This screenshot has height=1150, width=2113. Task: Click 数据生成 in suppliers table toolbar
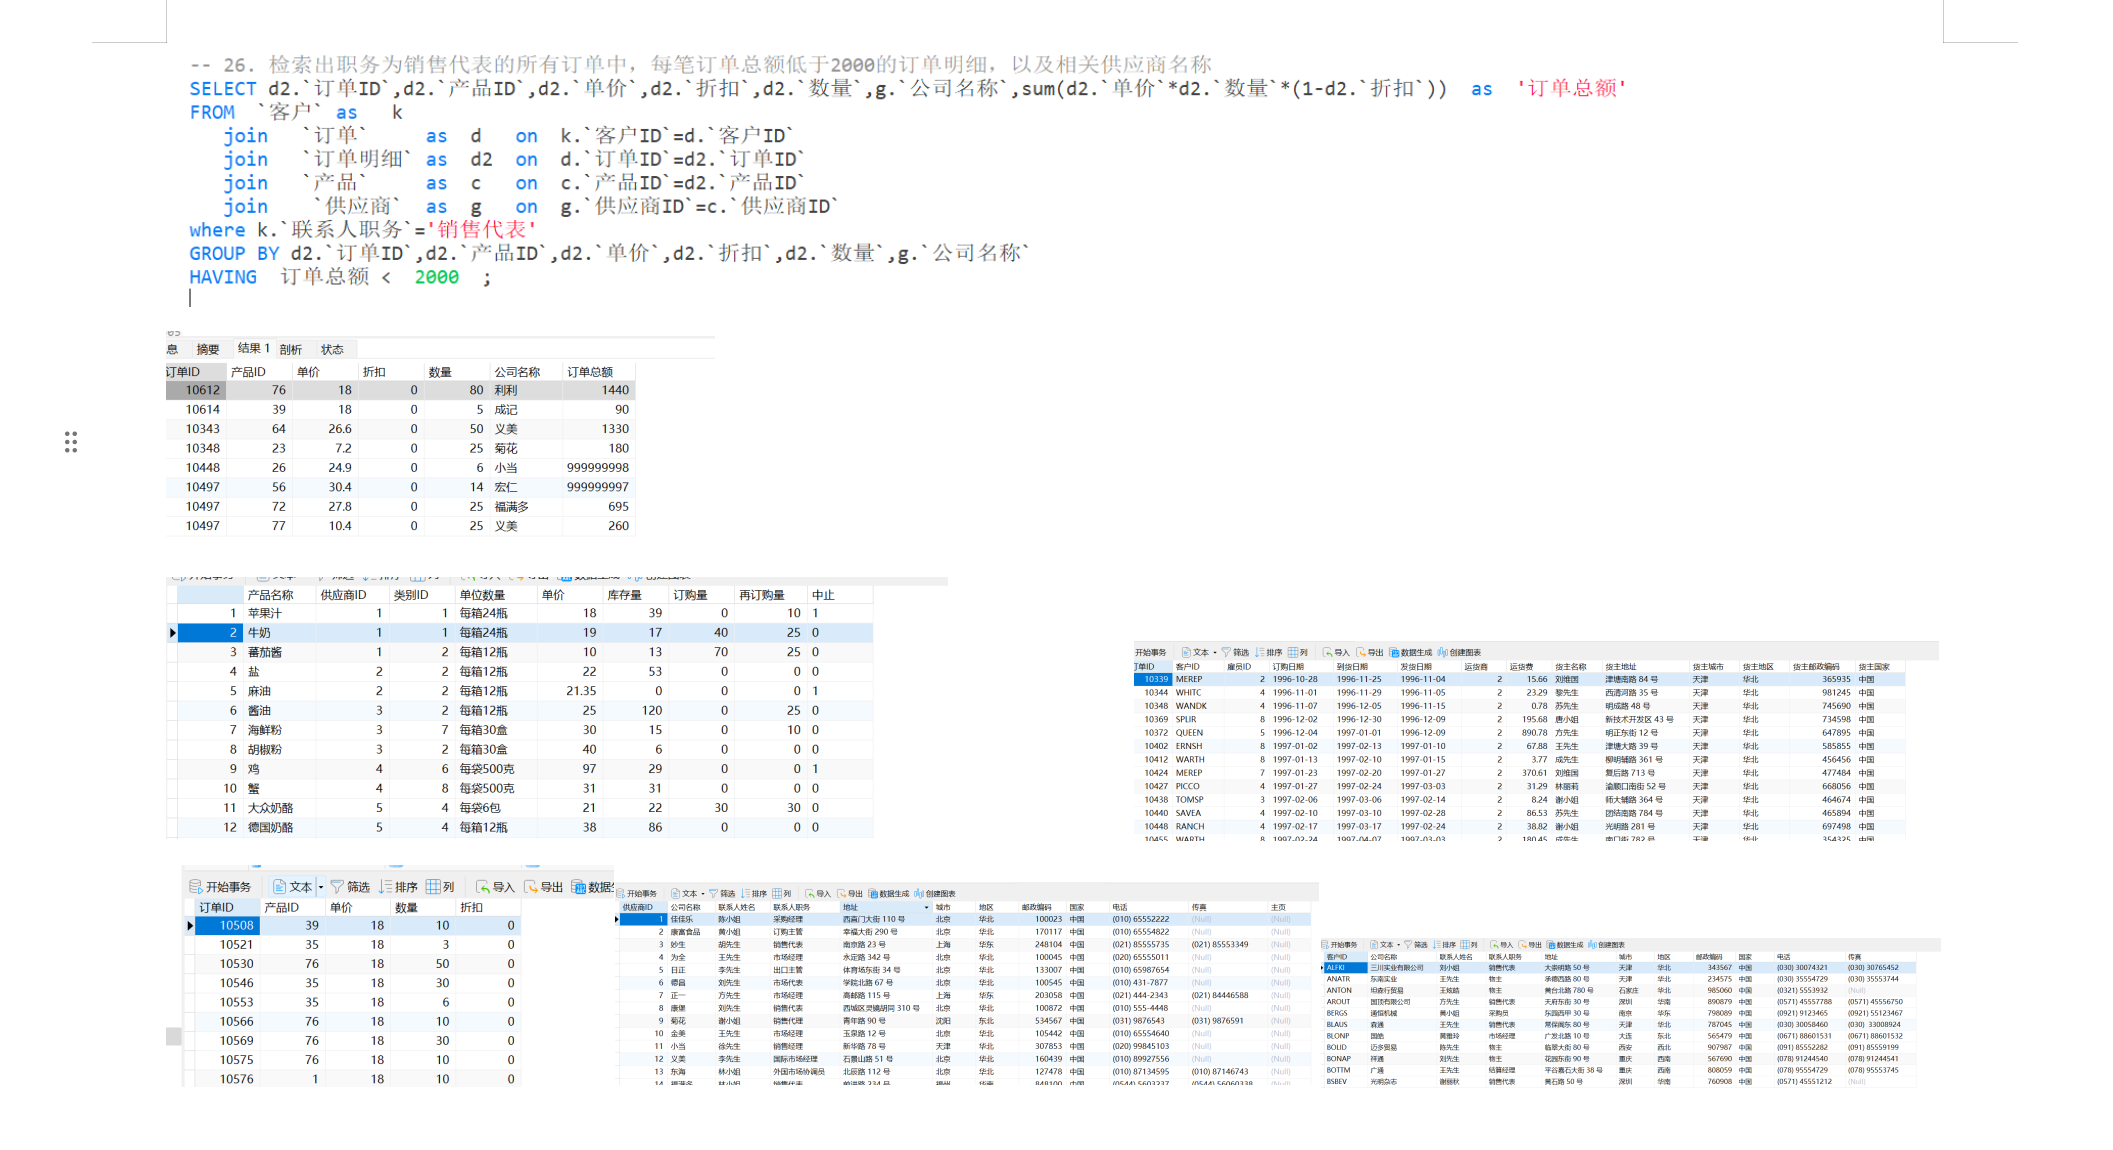click(x=889, y=894)
